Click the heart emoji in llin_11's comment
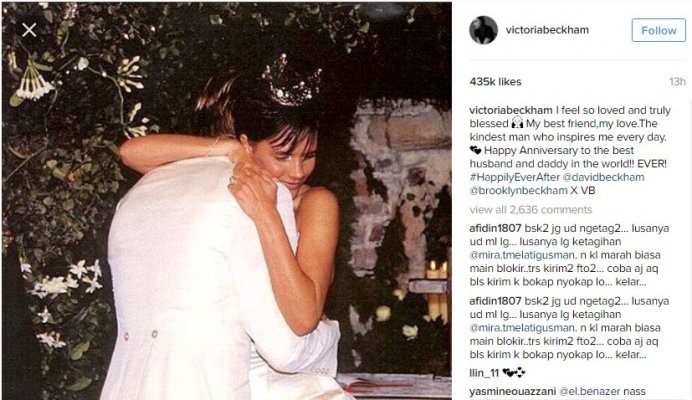This screenshot has height=400, width=692. (x=514, y=373)
